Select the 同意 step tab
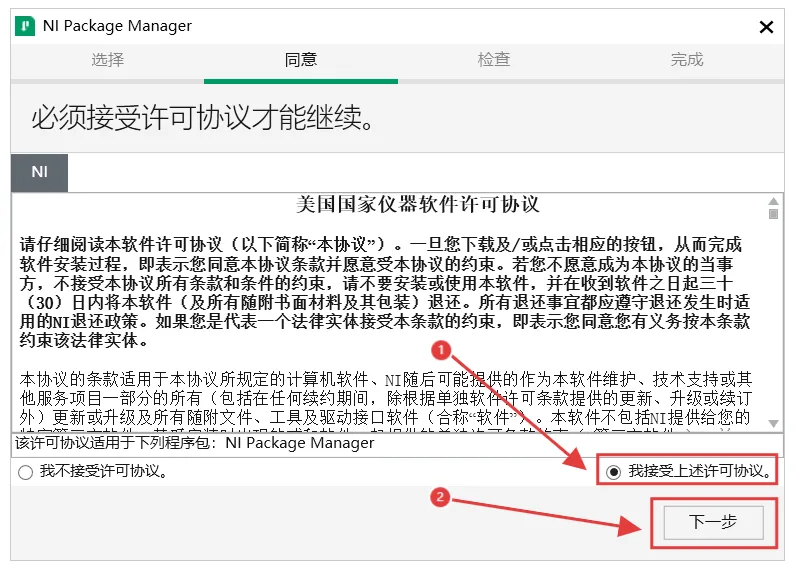 (301, 60)
